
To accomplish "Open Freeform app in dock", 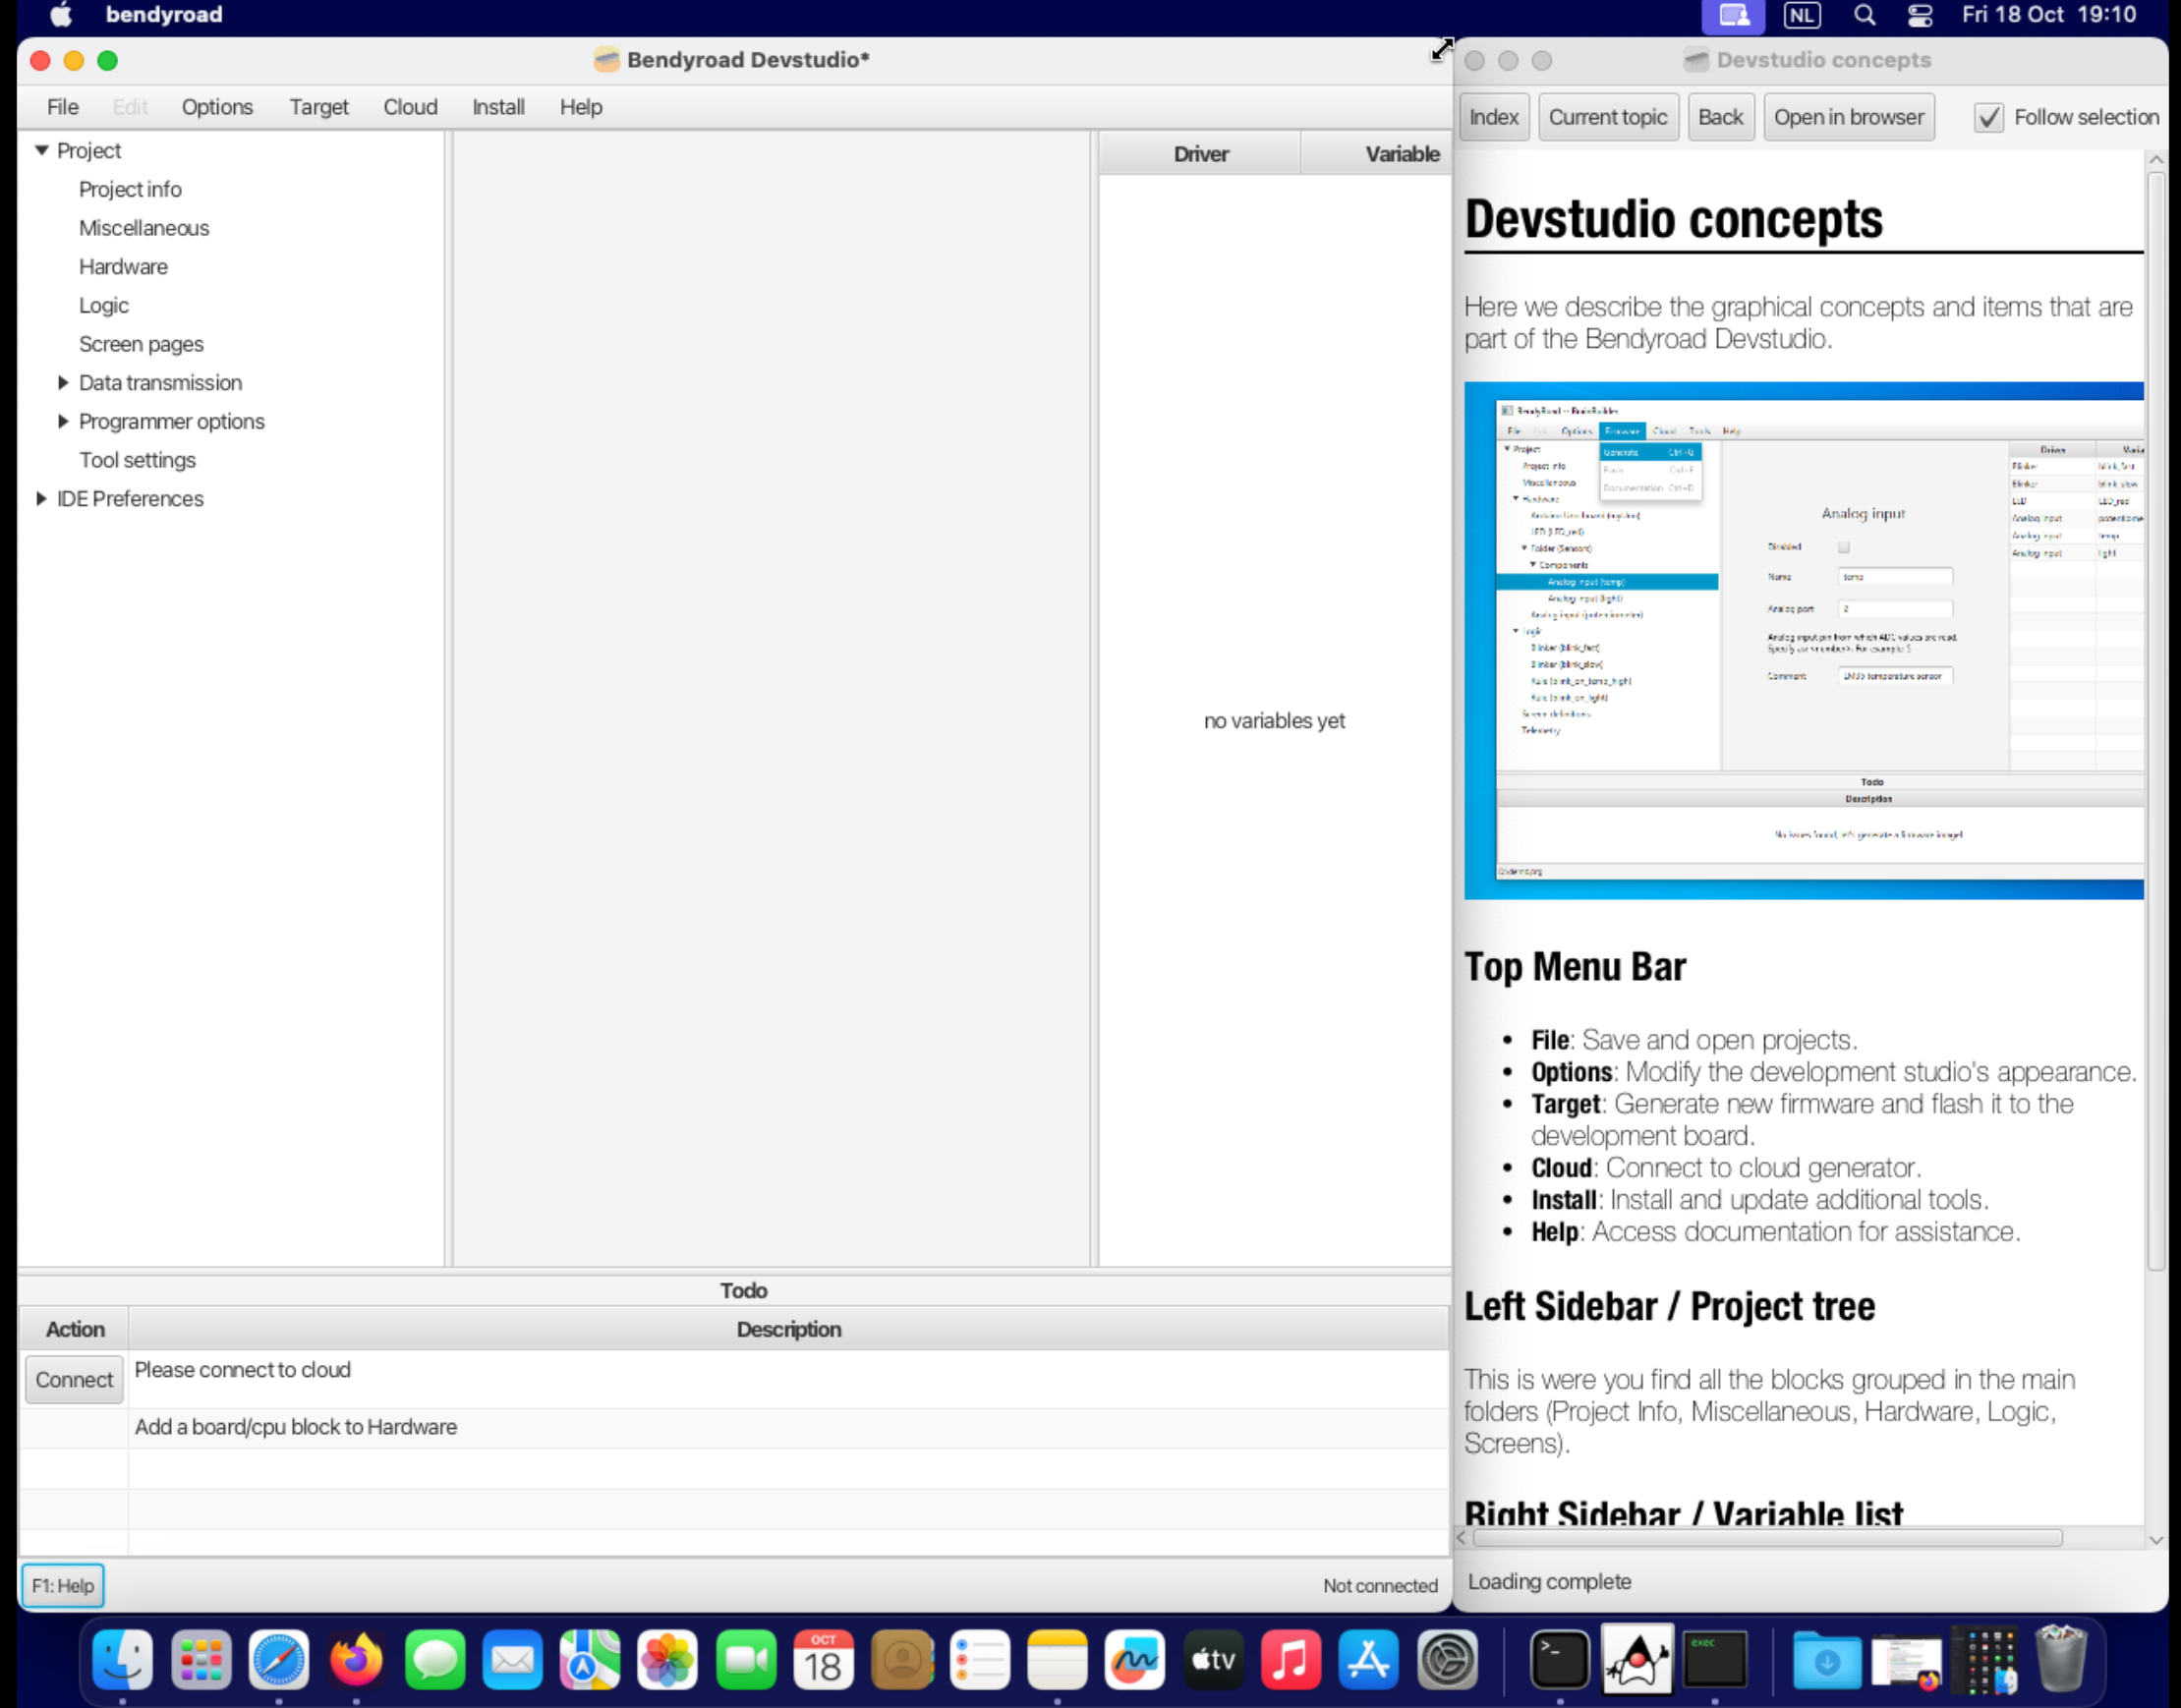I will coord(1135,1660).
